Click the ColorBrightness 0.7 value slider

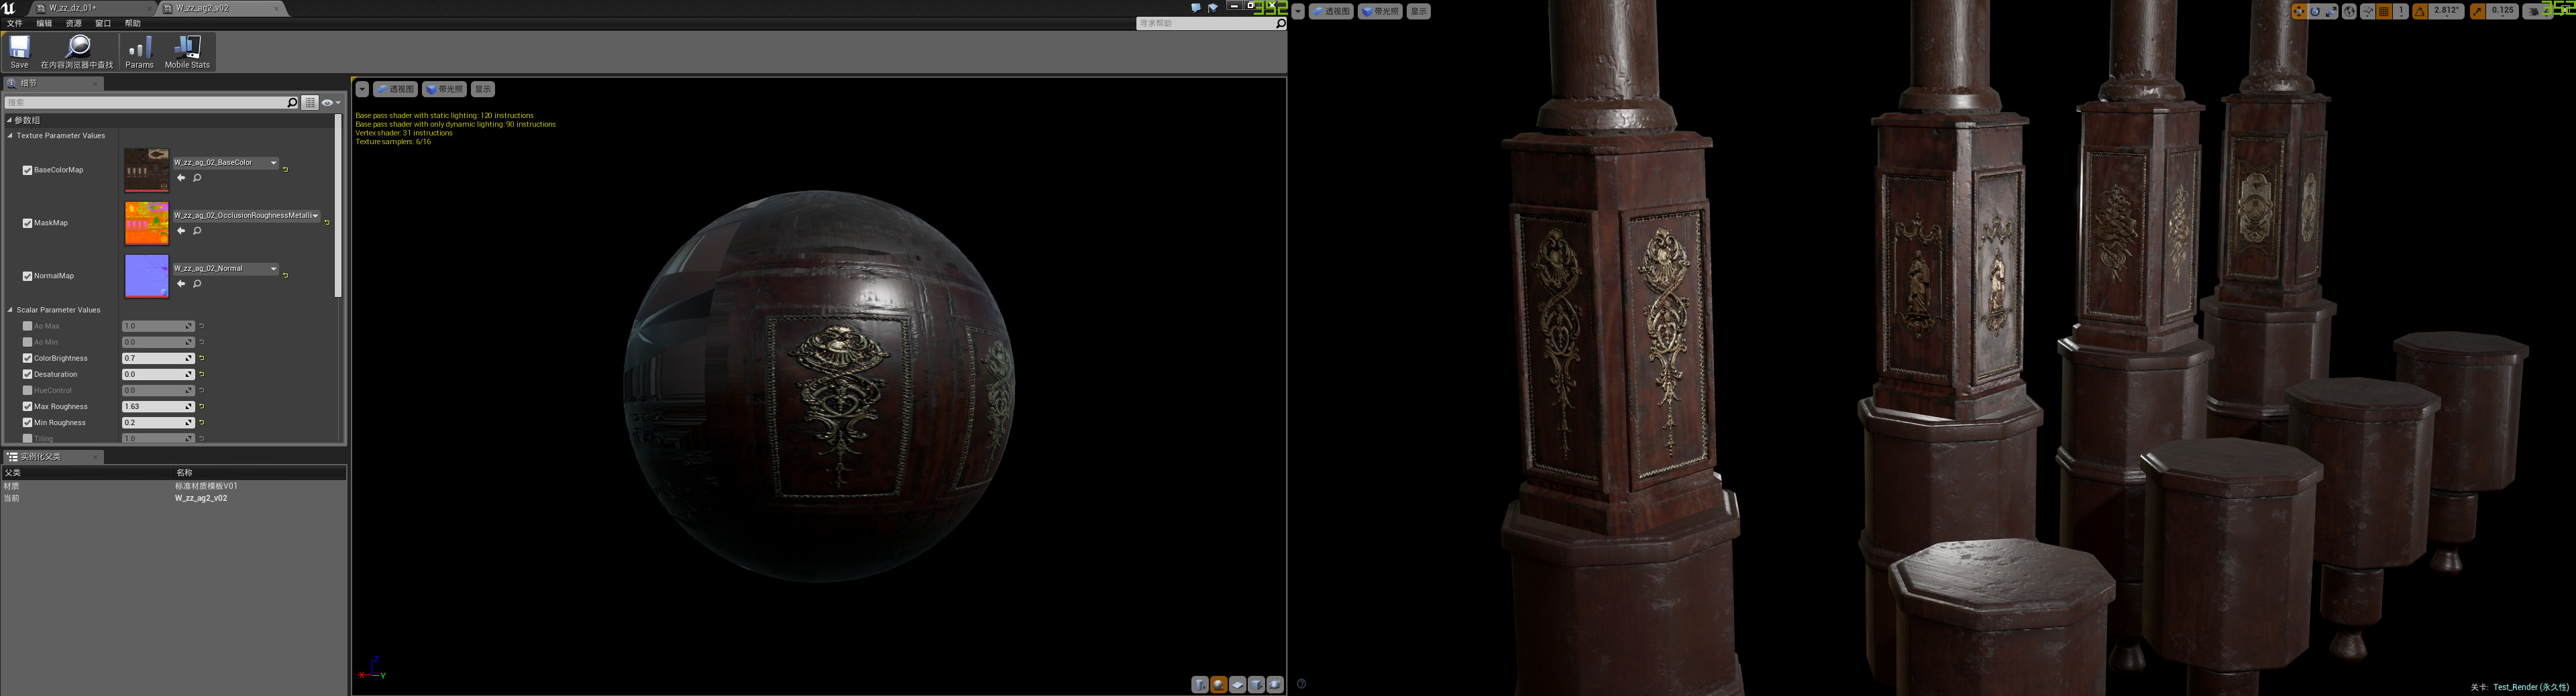[158, 358]
